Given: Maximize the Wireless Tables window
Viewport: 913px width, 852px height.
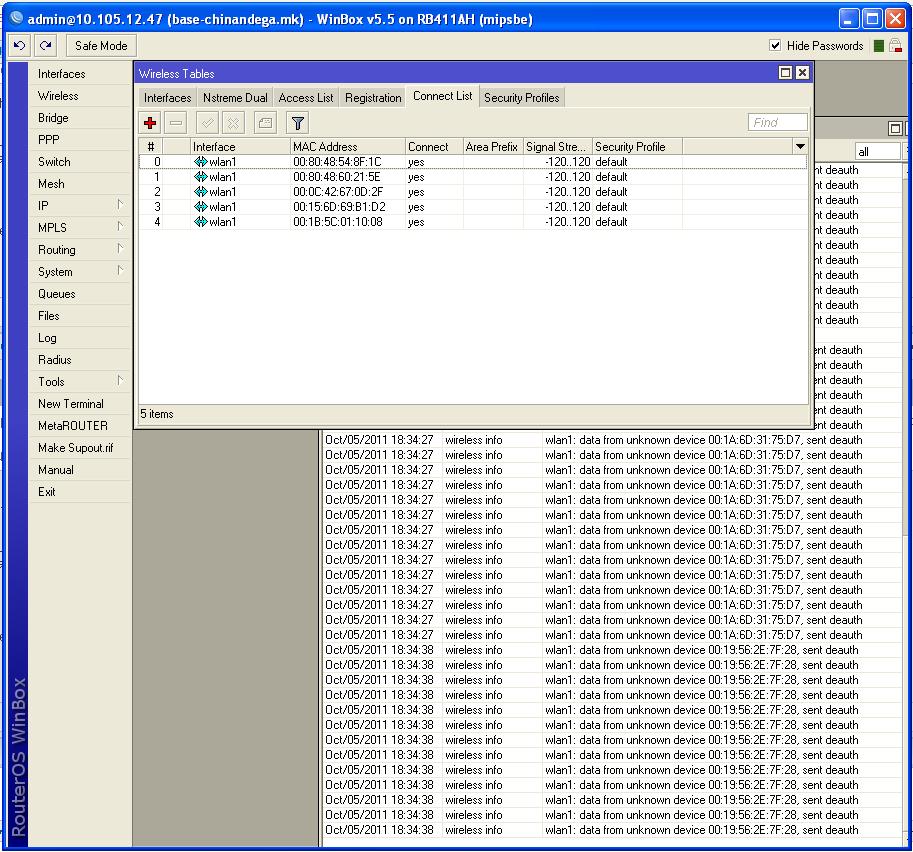Looking at the screenshot, I should 785,73.
